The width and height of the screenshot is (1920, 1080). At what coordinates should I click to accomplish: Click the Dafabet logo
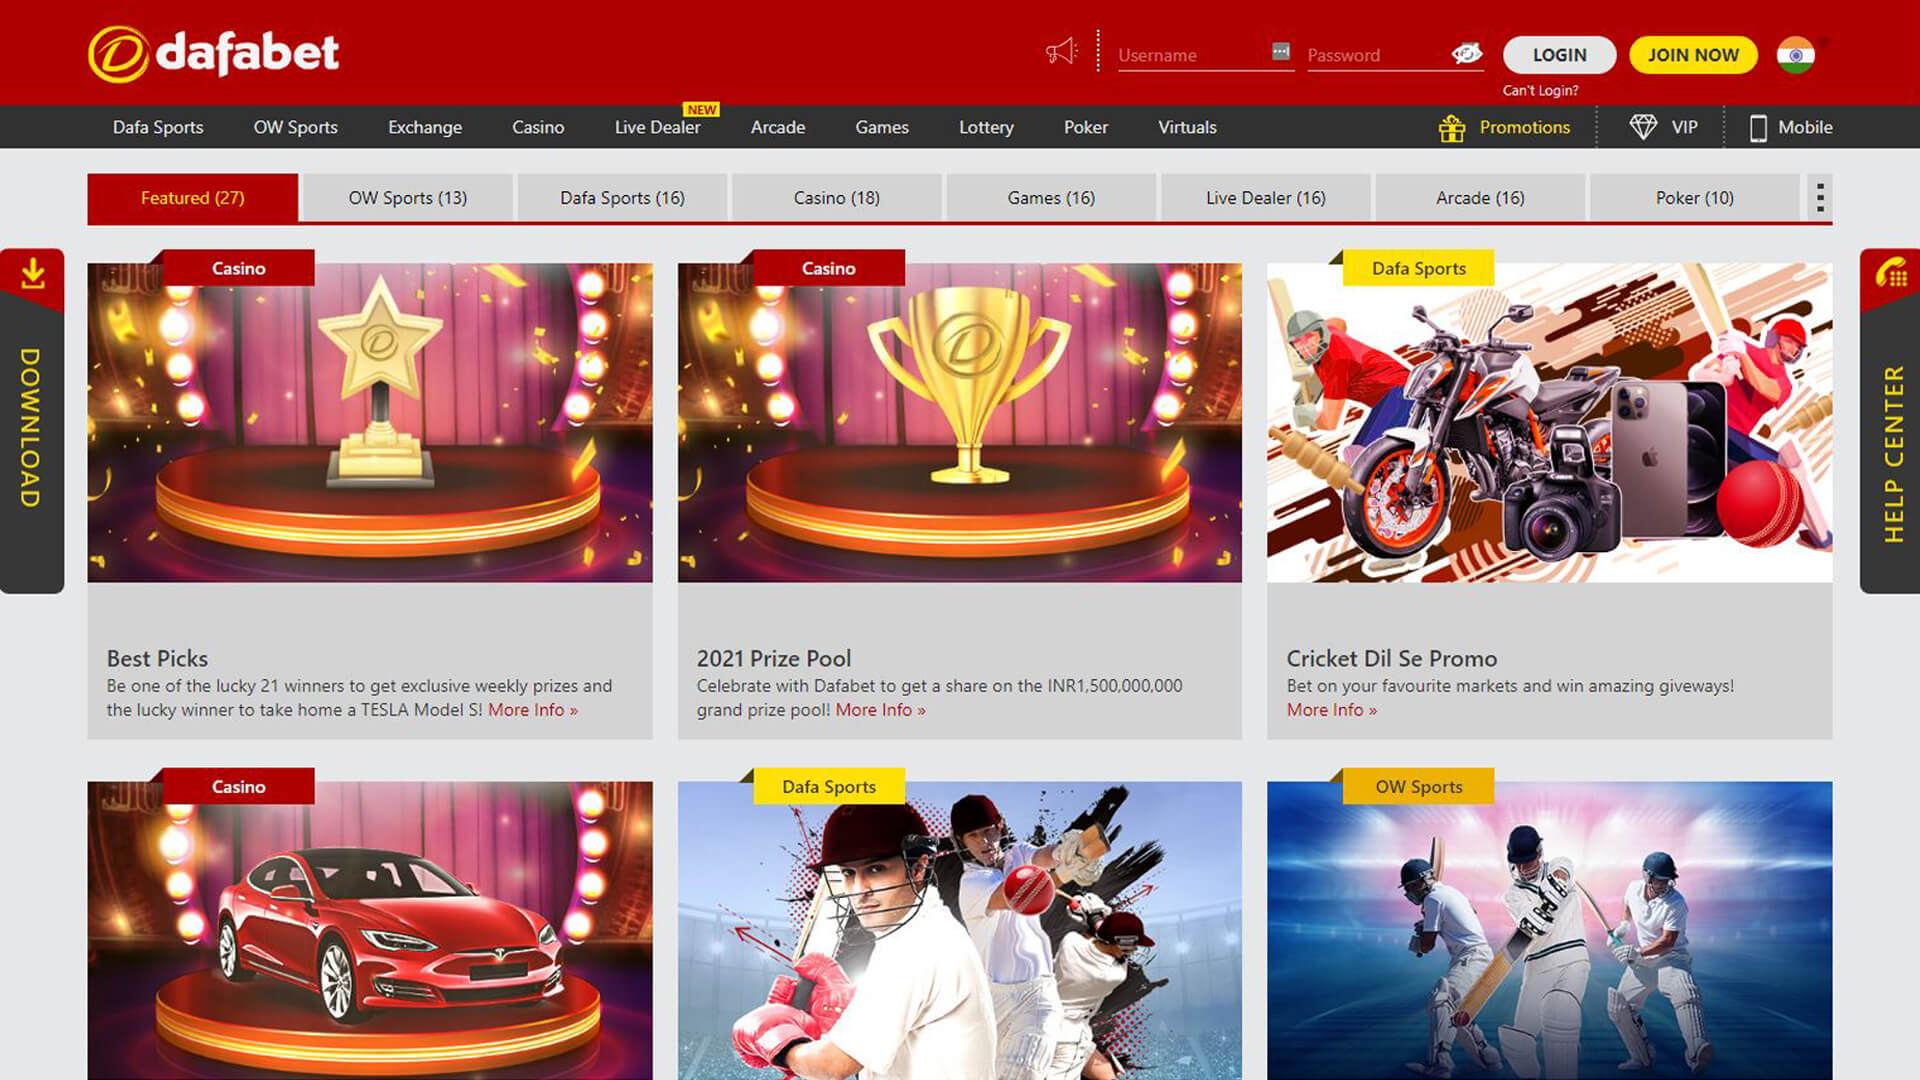214,53
